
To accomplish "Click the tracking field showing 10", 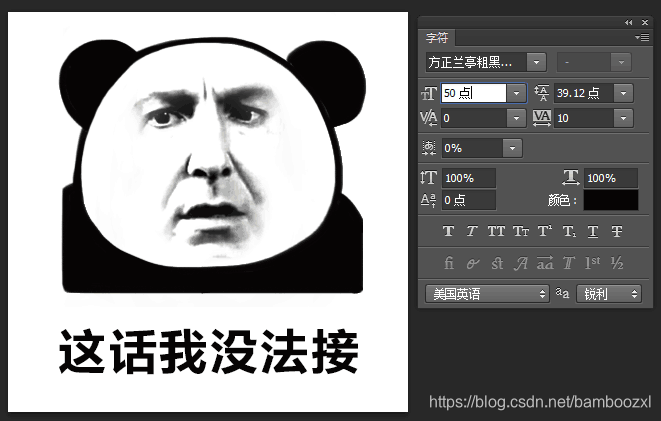I will (584, 118).
